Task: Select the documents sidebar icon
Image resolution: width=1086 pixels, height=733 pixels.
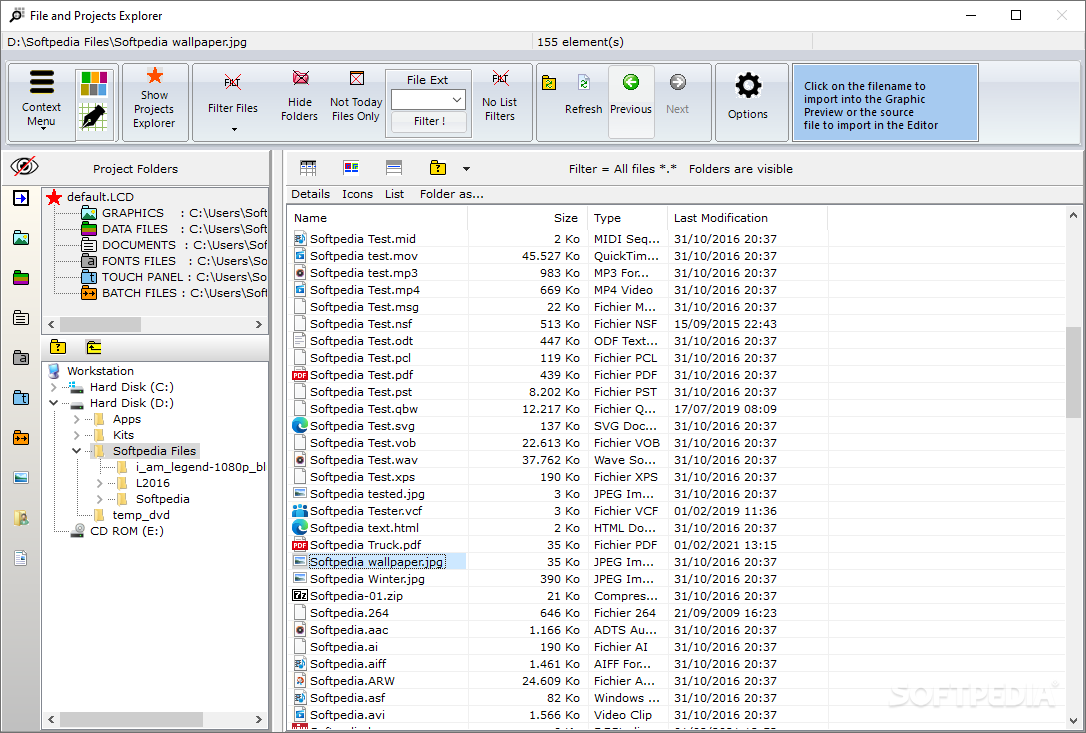Action: pos(21,318)
